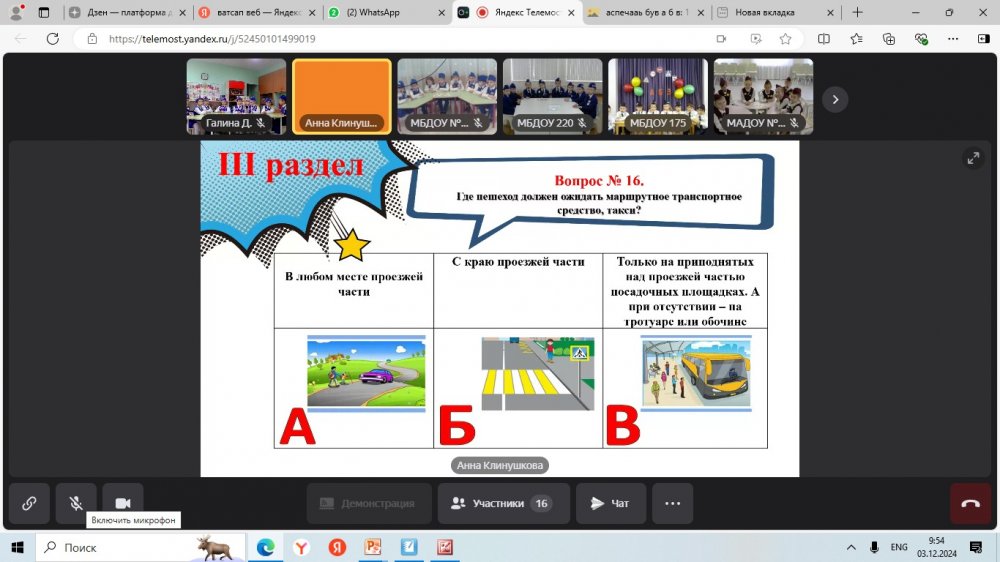Switch to Дзен — платформа tab
Image resolution: width=1000 pixels, height=562 pixels.
(128, 12)
